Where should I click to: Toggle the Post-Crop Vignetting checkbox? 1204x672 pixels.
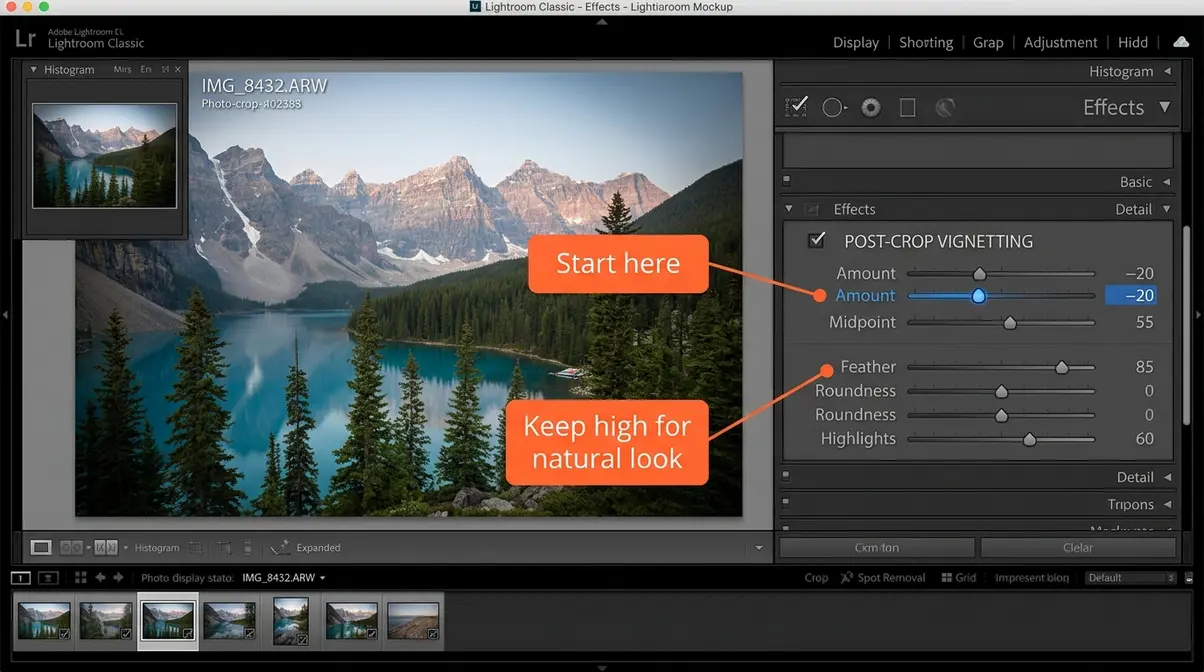click(x=819, y=240)
